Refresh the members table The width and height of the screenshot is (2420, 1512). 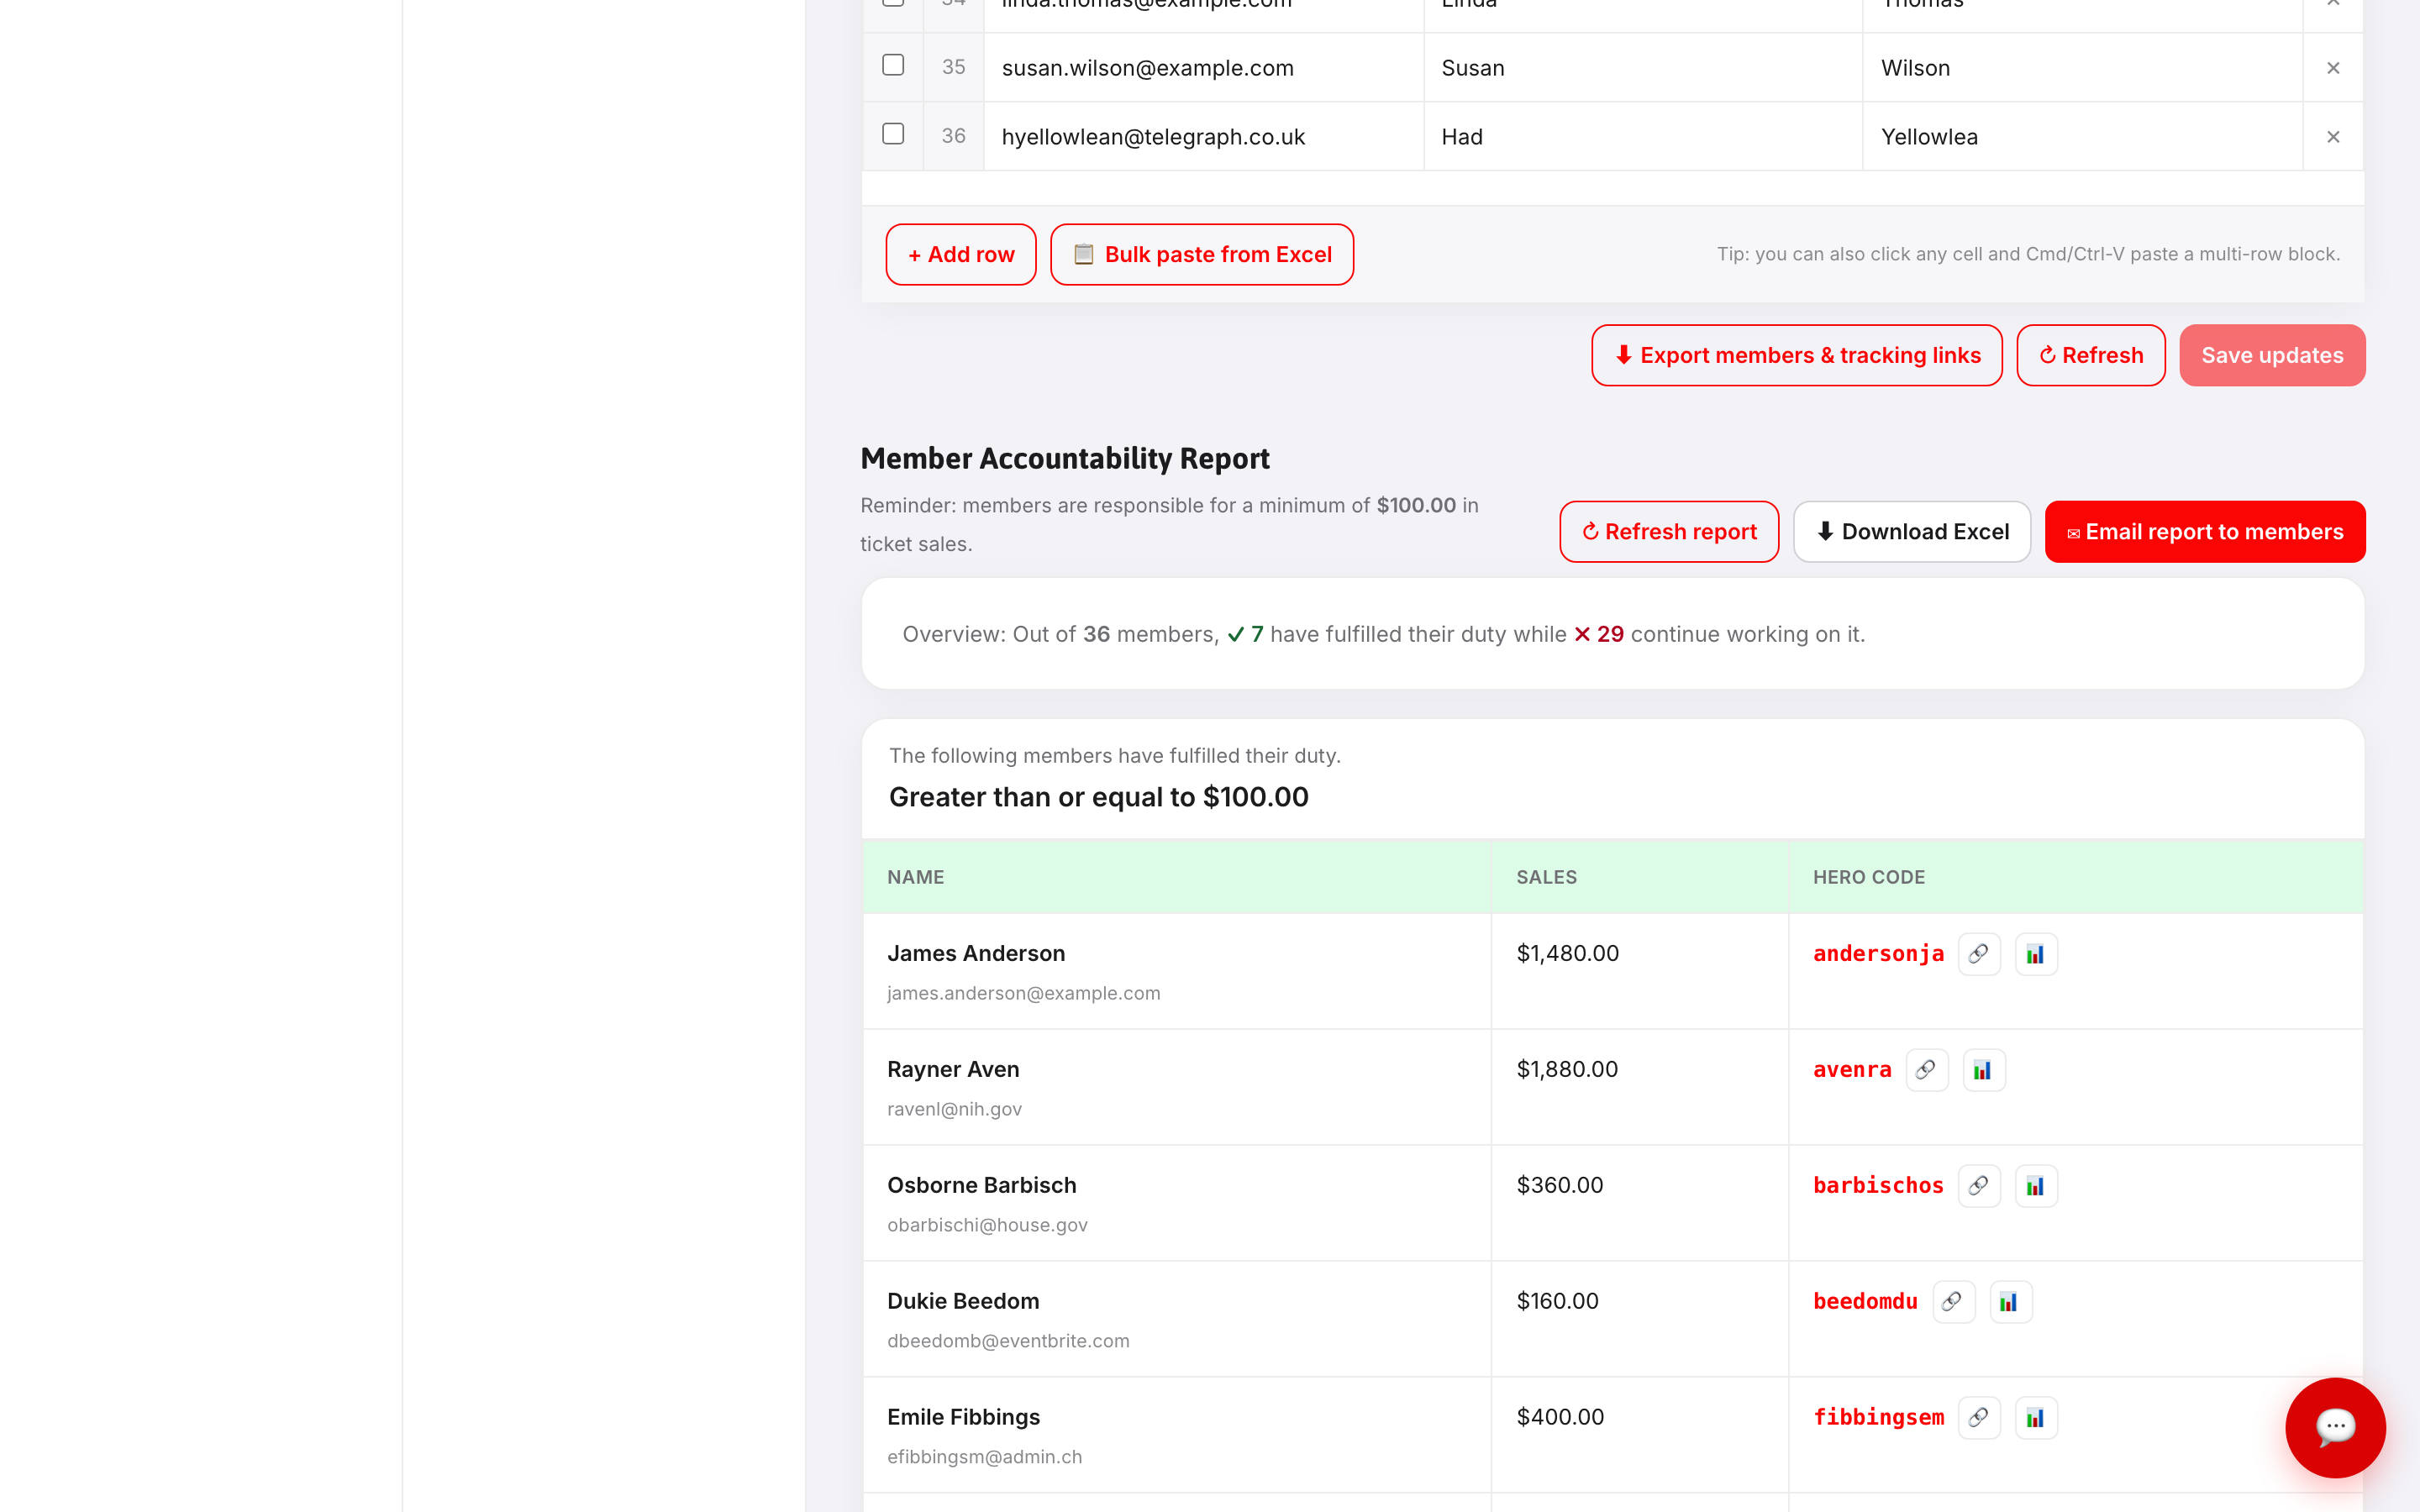2091,355
